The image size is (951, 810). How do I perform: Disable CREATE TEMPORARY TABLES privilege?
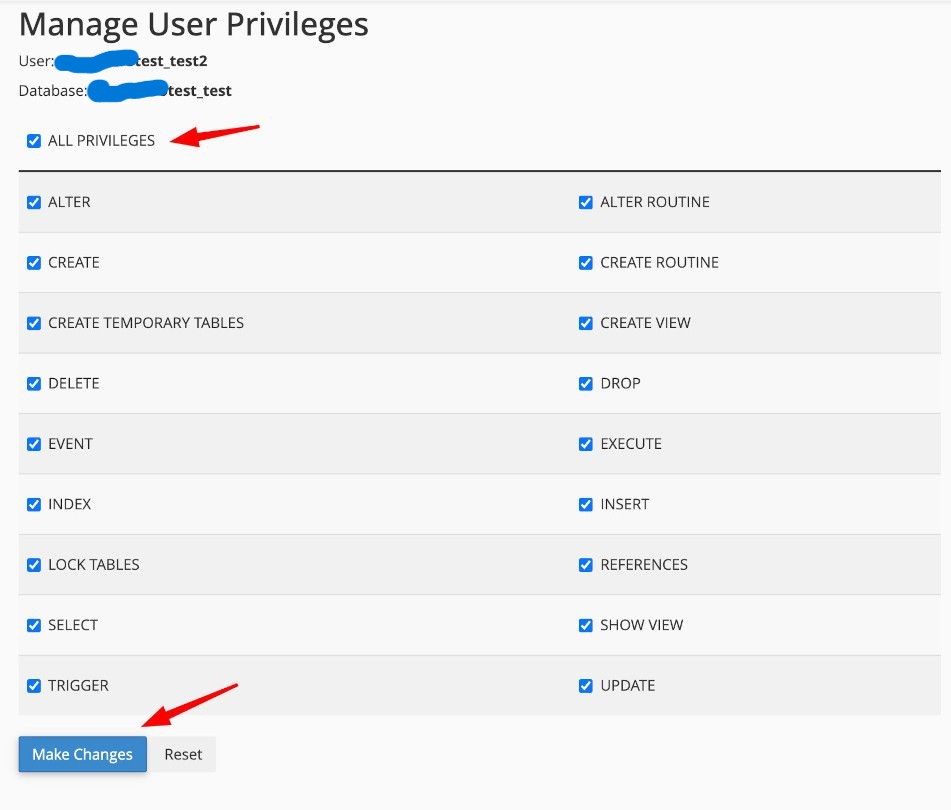click(34, 323)
